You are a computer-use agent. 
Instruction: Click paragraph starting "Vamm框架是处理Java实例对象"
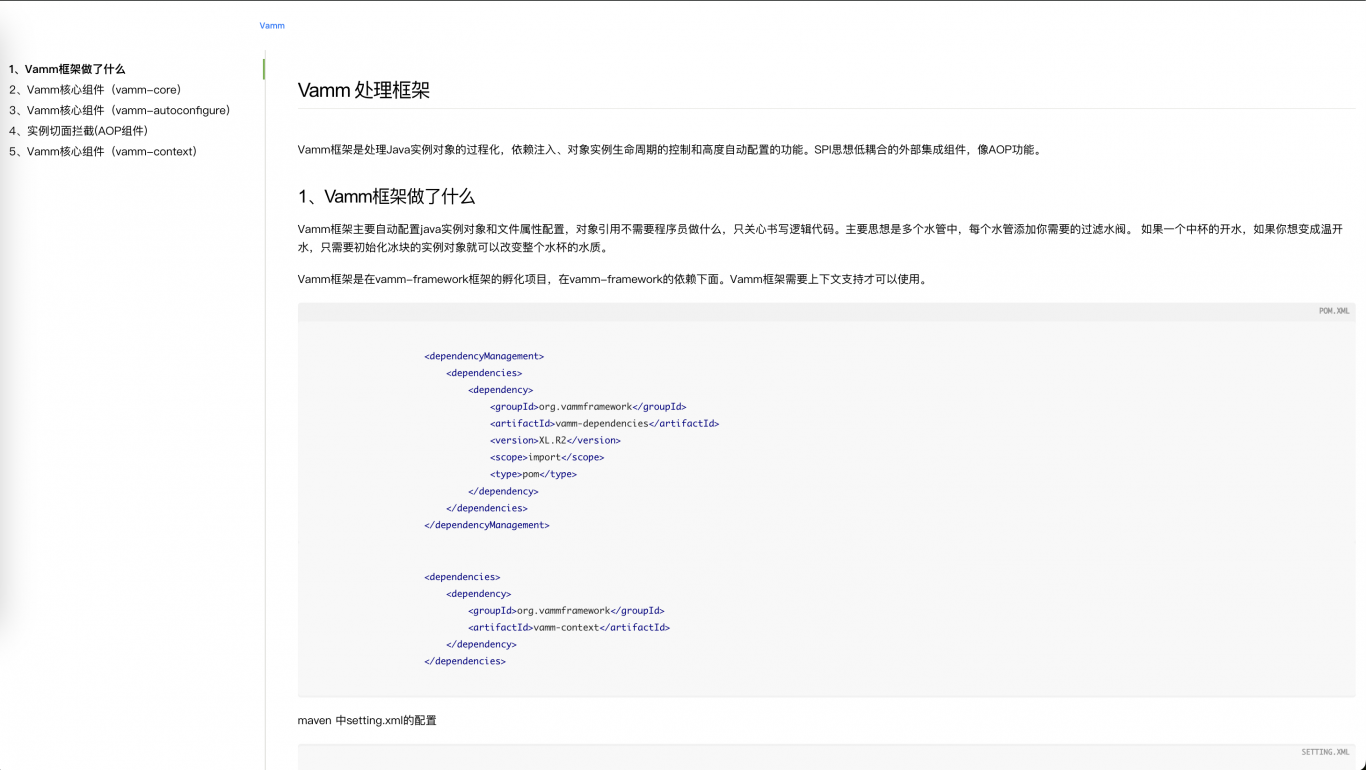(x=671, y=150)
